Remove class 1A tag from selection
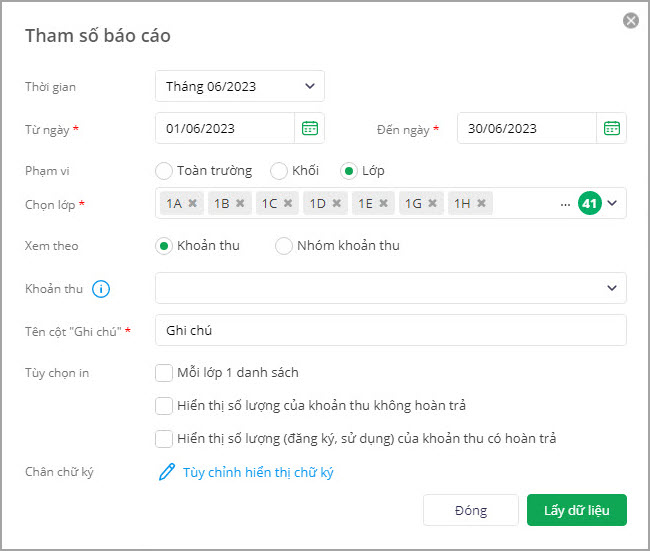The image size is (650, 551). point(192,203)
